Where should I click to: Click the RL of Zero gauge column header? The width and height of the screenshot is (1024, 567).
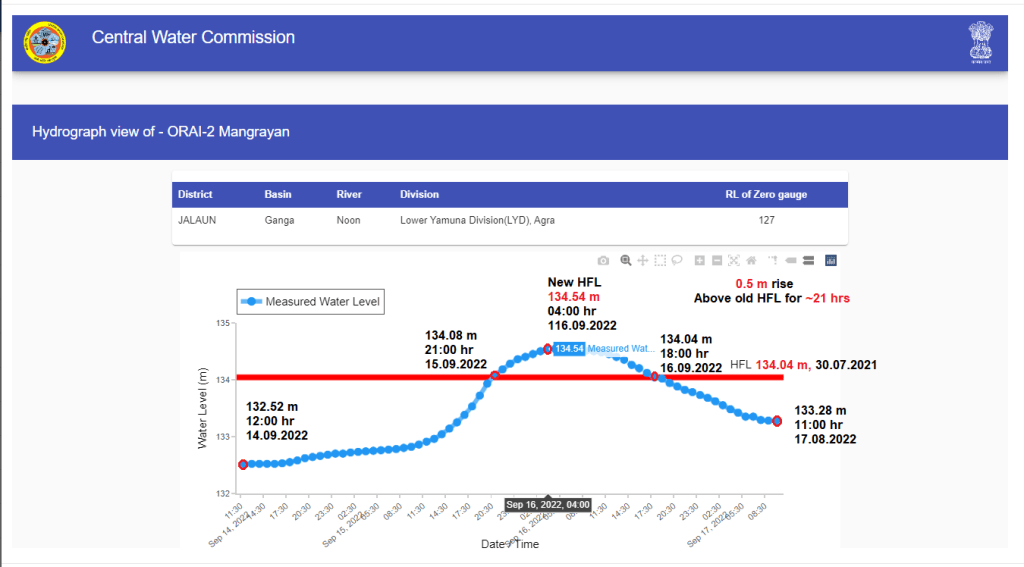(x=765, y=194)
